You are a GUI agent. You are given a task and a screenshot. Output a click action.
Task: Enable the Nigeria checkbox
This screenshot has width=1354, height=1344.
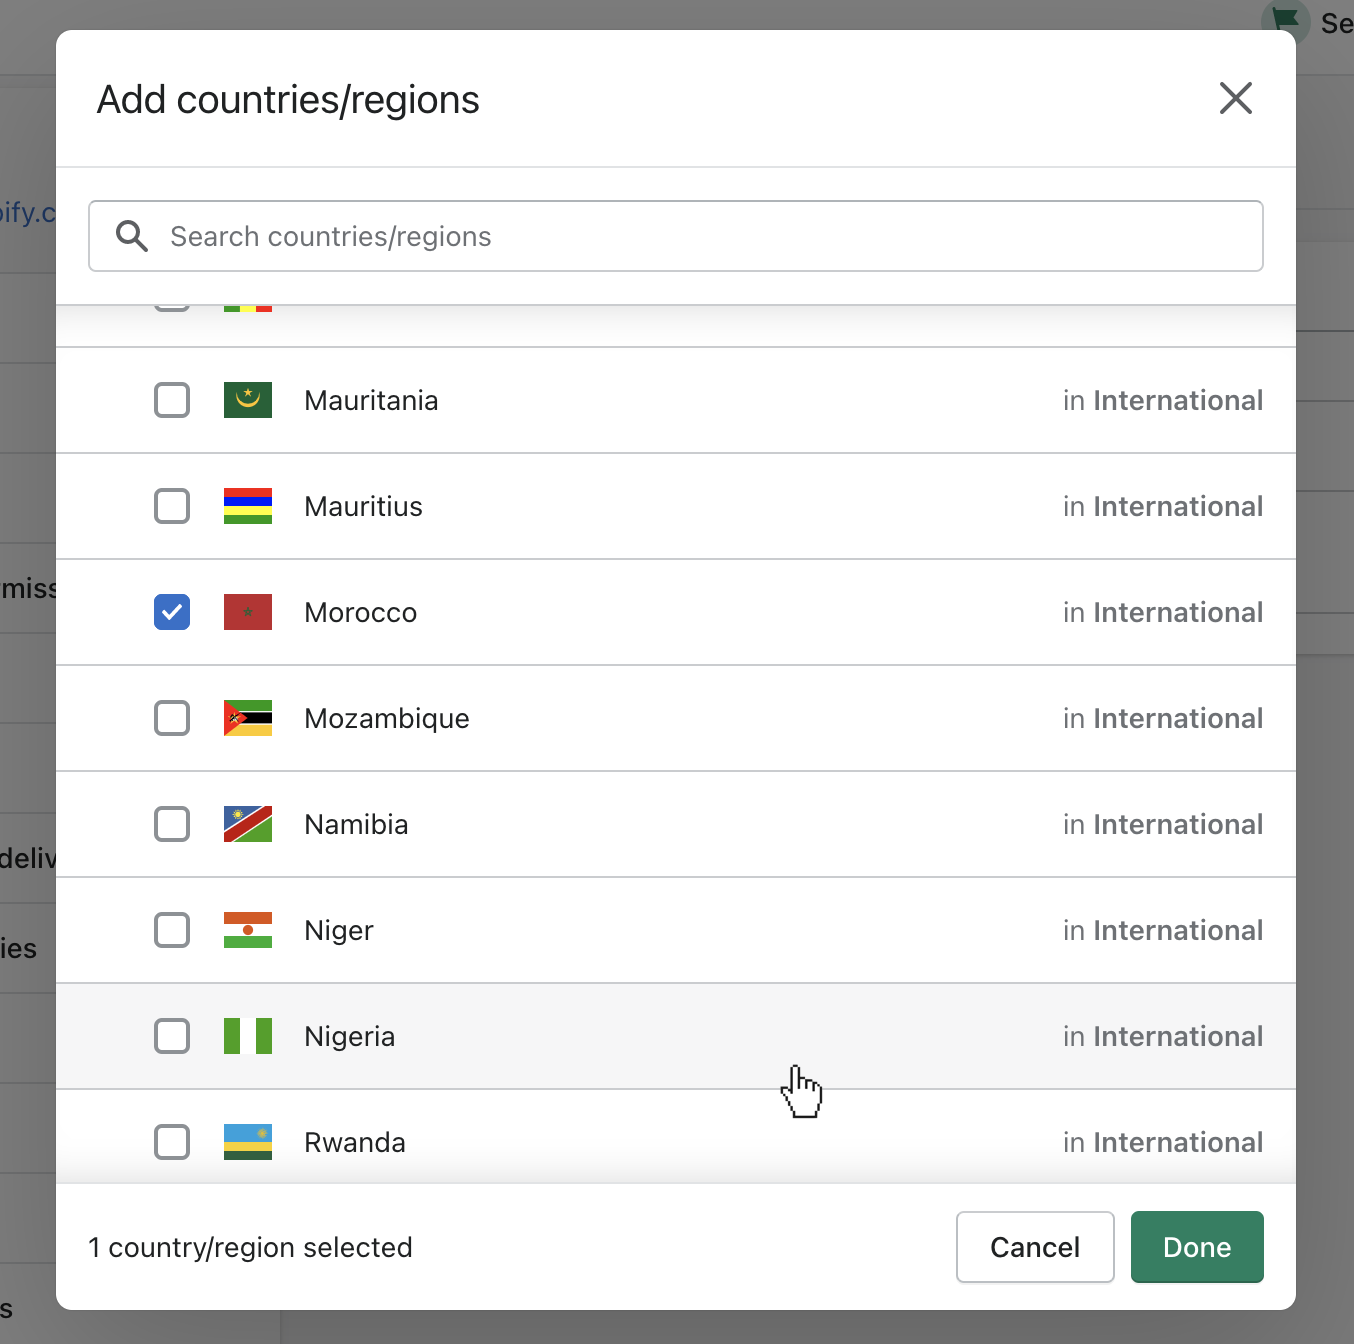[x=171, y=1036]
